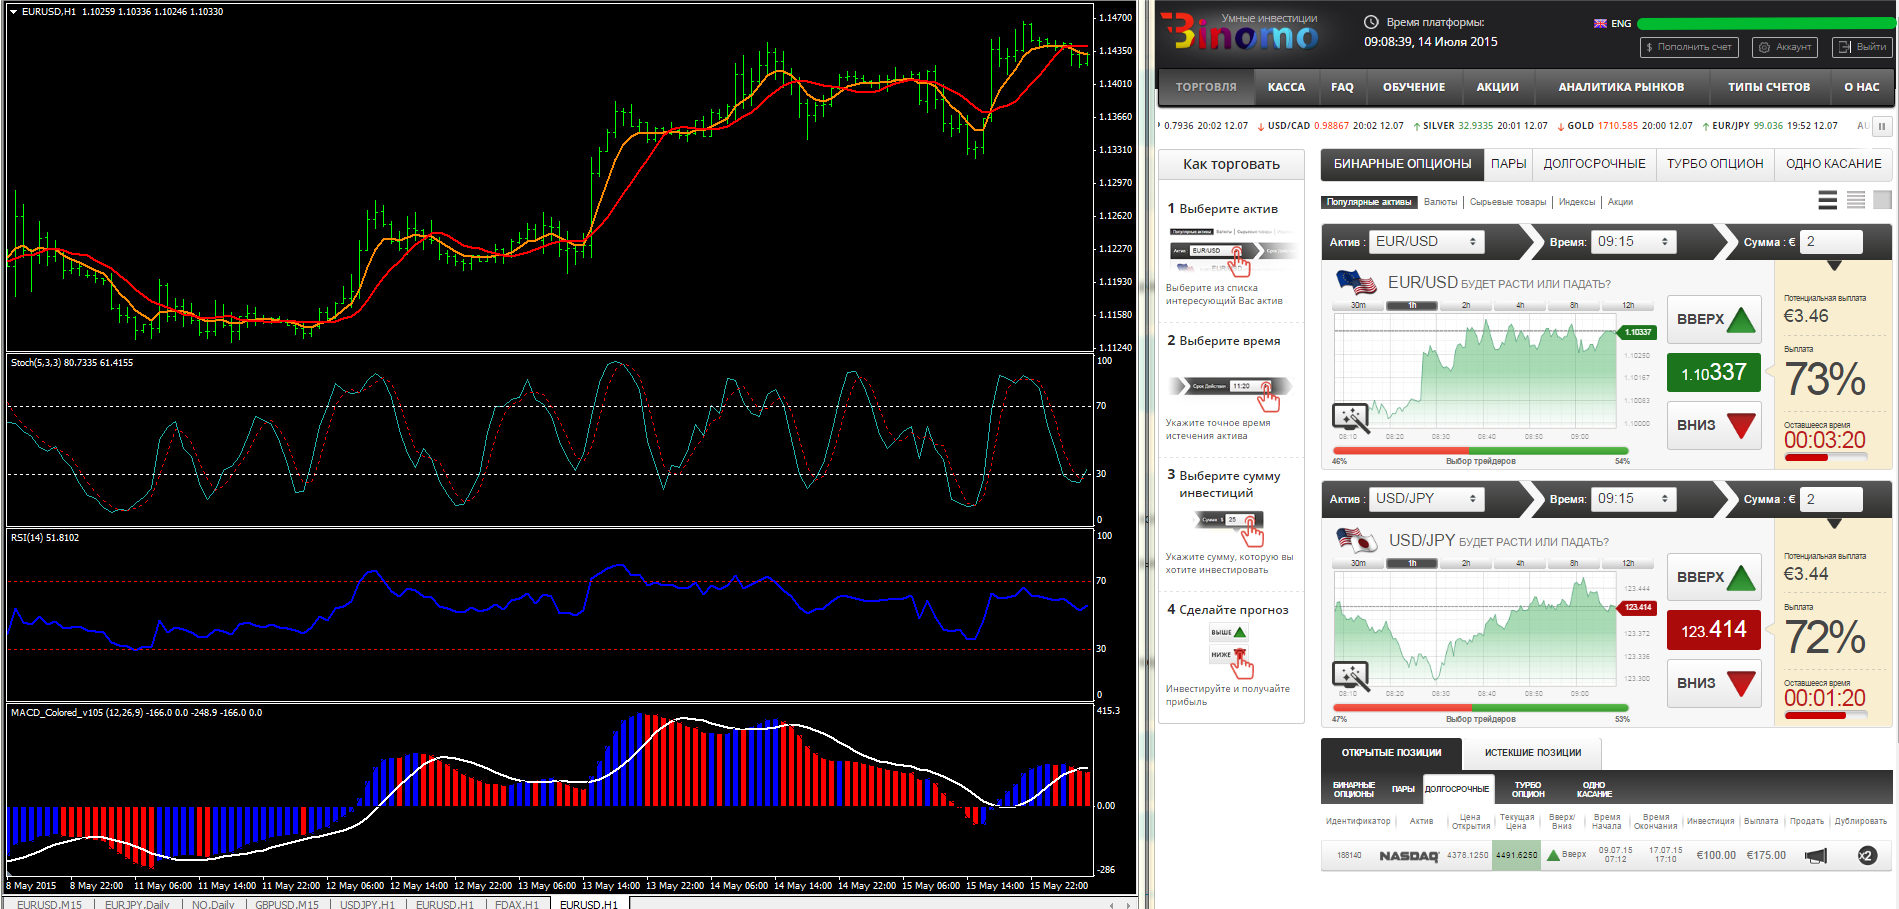Duplicate NASDAQ position with the x2 icon
This screenshot has width=1899, height=909.
1866,856
